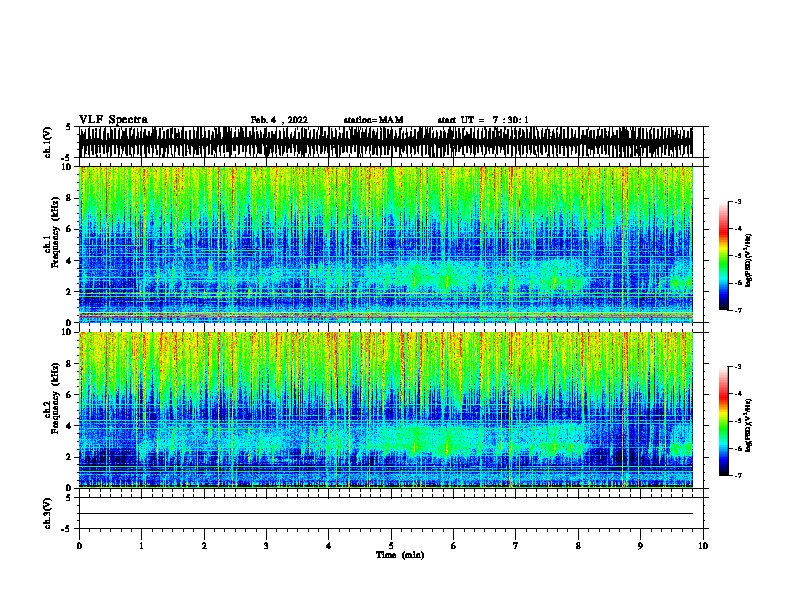Click the "8" tick on the time axis

click(x=578, y=545)
